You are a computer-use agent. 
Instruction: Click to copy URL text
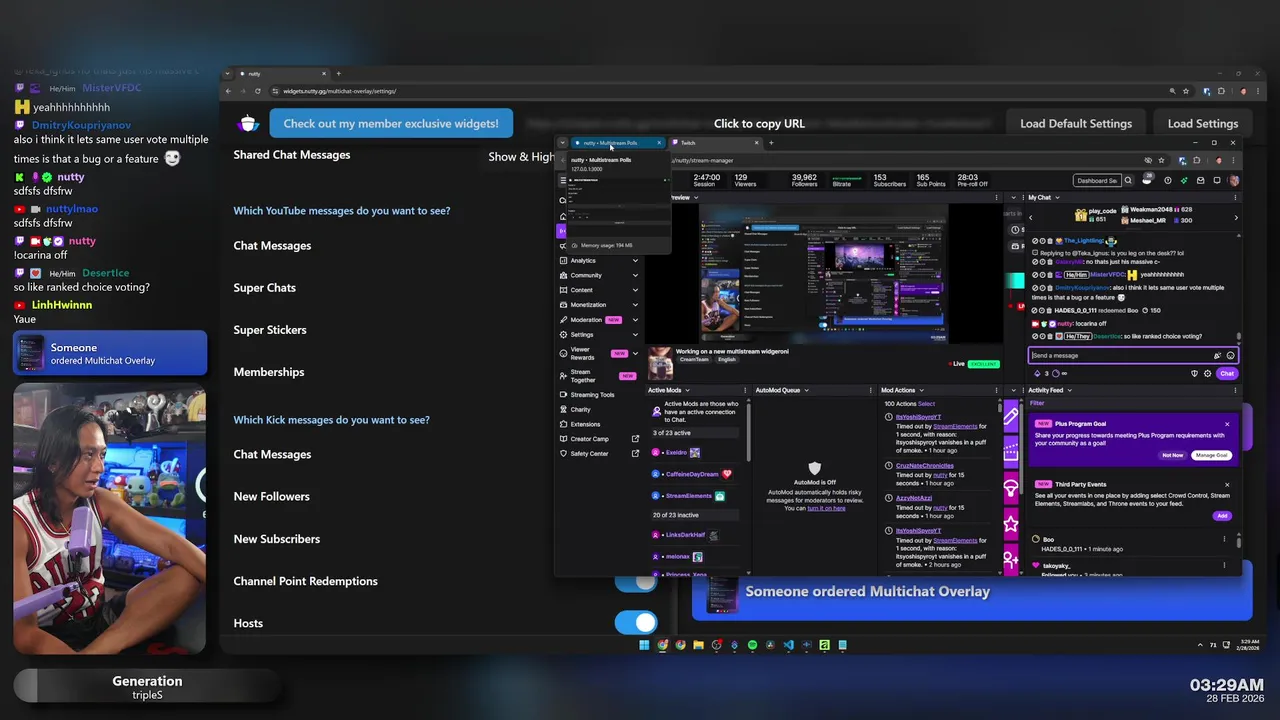(759, 124)
